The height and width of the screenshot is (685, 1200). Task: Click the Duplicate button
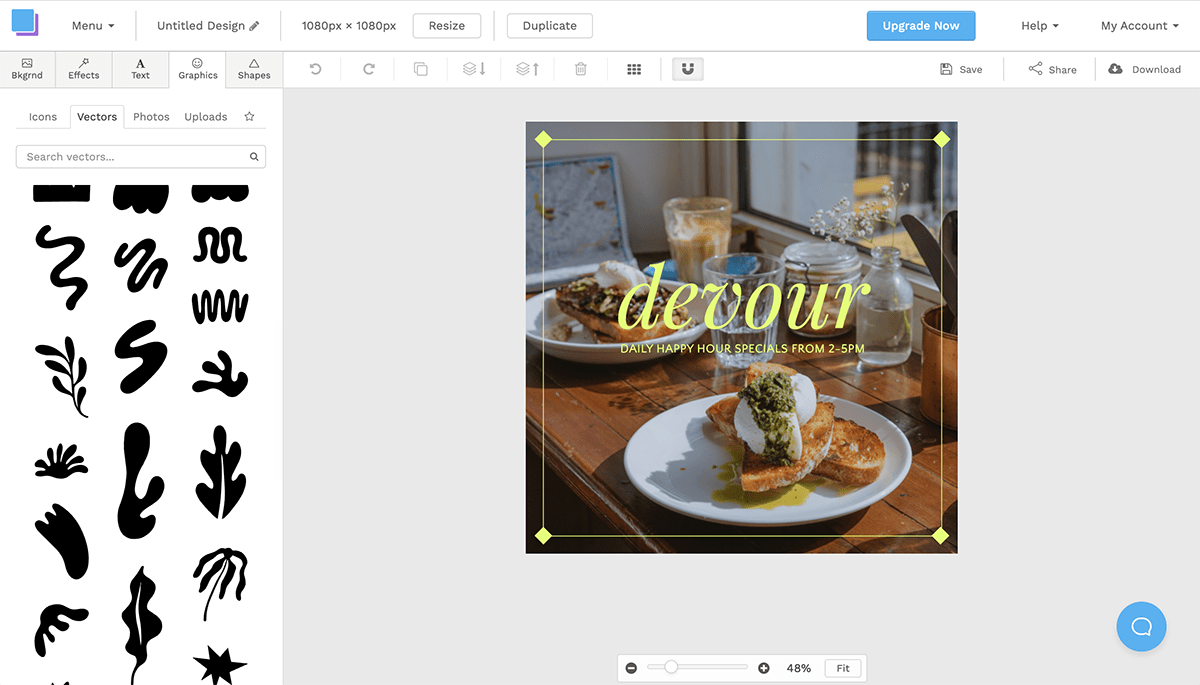[549, 26]
